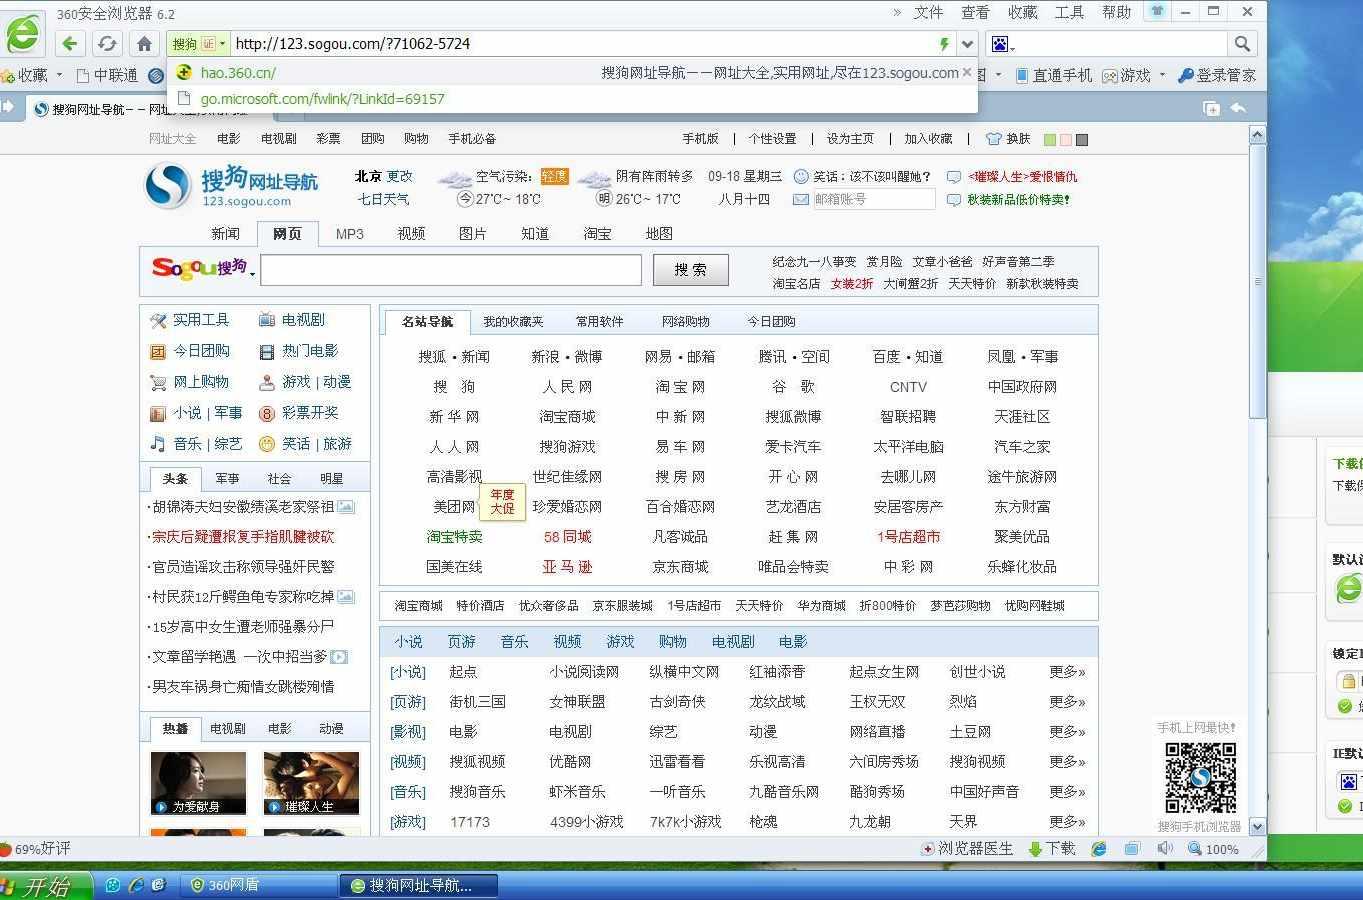The height and width of the screenshot is (900, 1363).
Task: Click 加入收藏 link
Action: (x=929, y=139)
